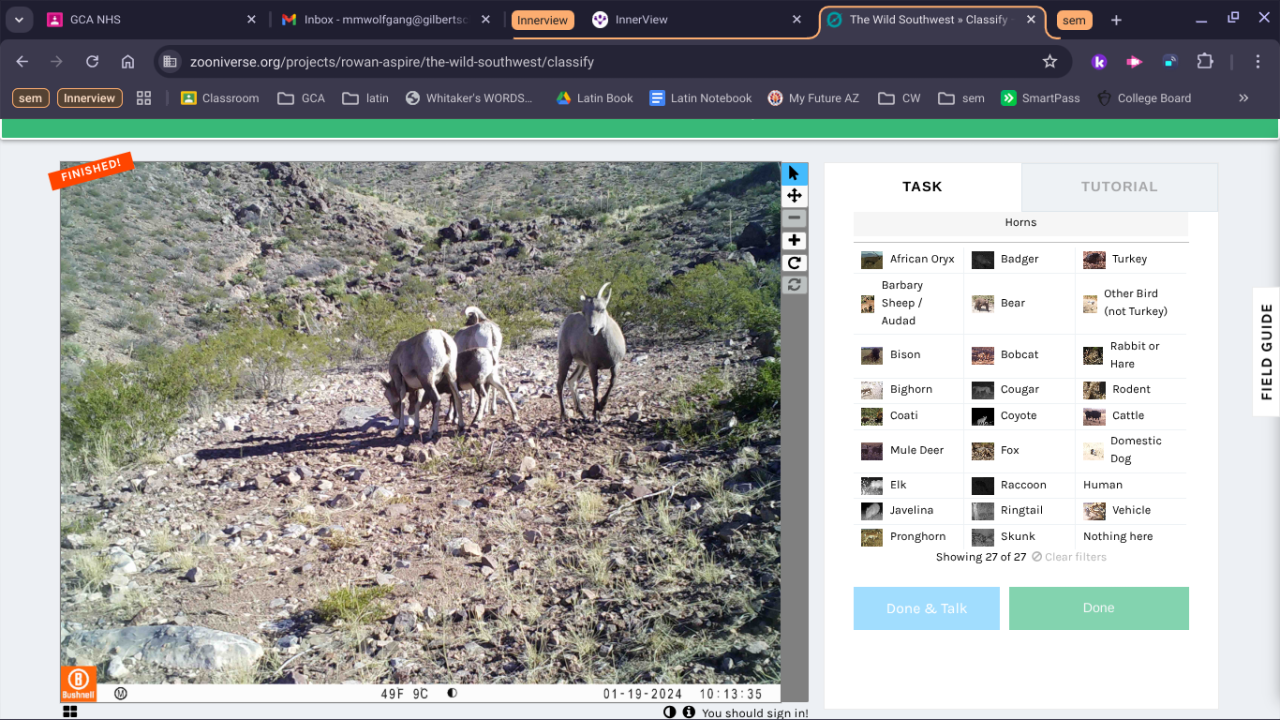Screen dimensions: 1280x720
Task: Choose Bighorn as the animal
Action: point(909,390)
